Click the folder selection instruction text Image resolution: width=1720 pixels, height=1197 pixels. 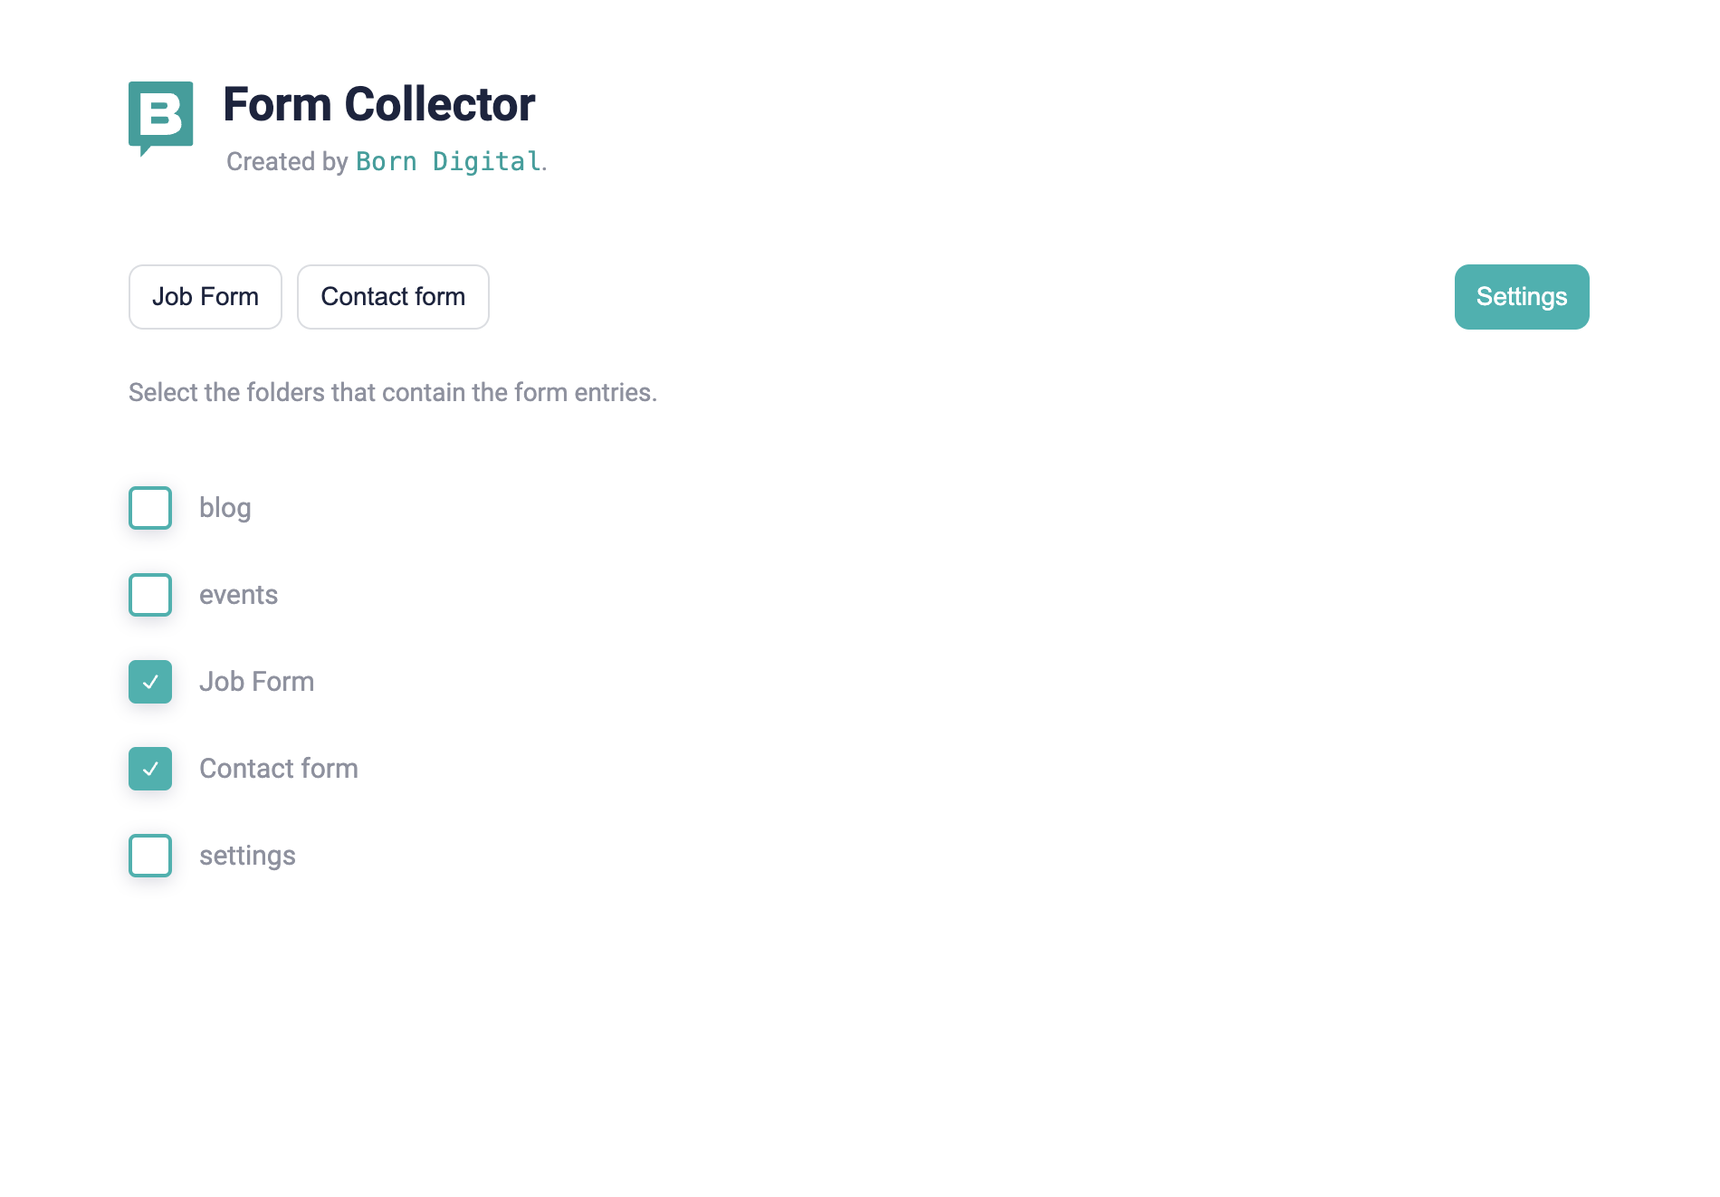coord(392,392)
